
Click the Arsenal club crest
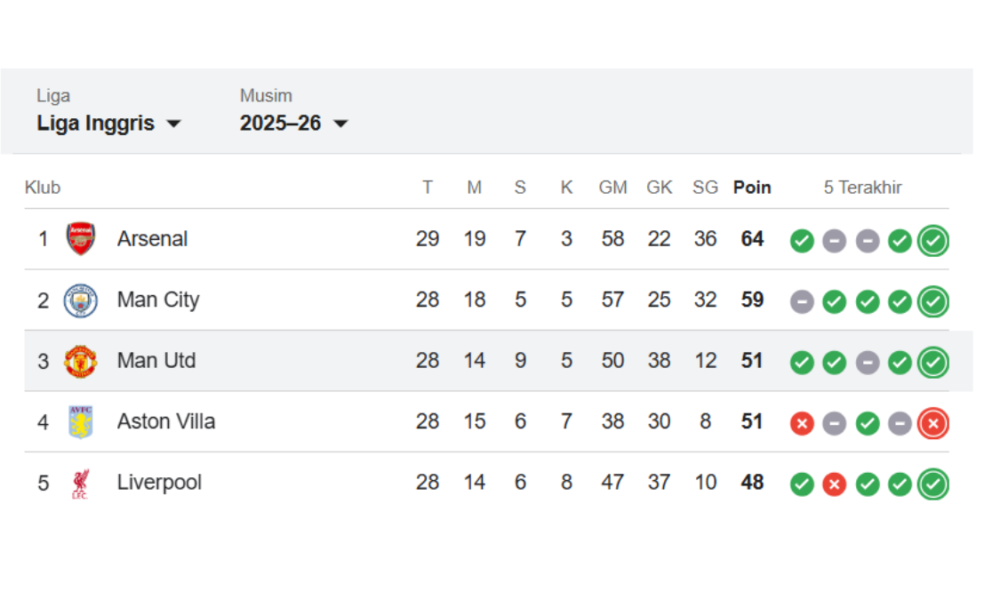pyautogui.click(x=81, y=239)
